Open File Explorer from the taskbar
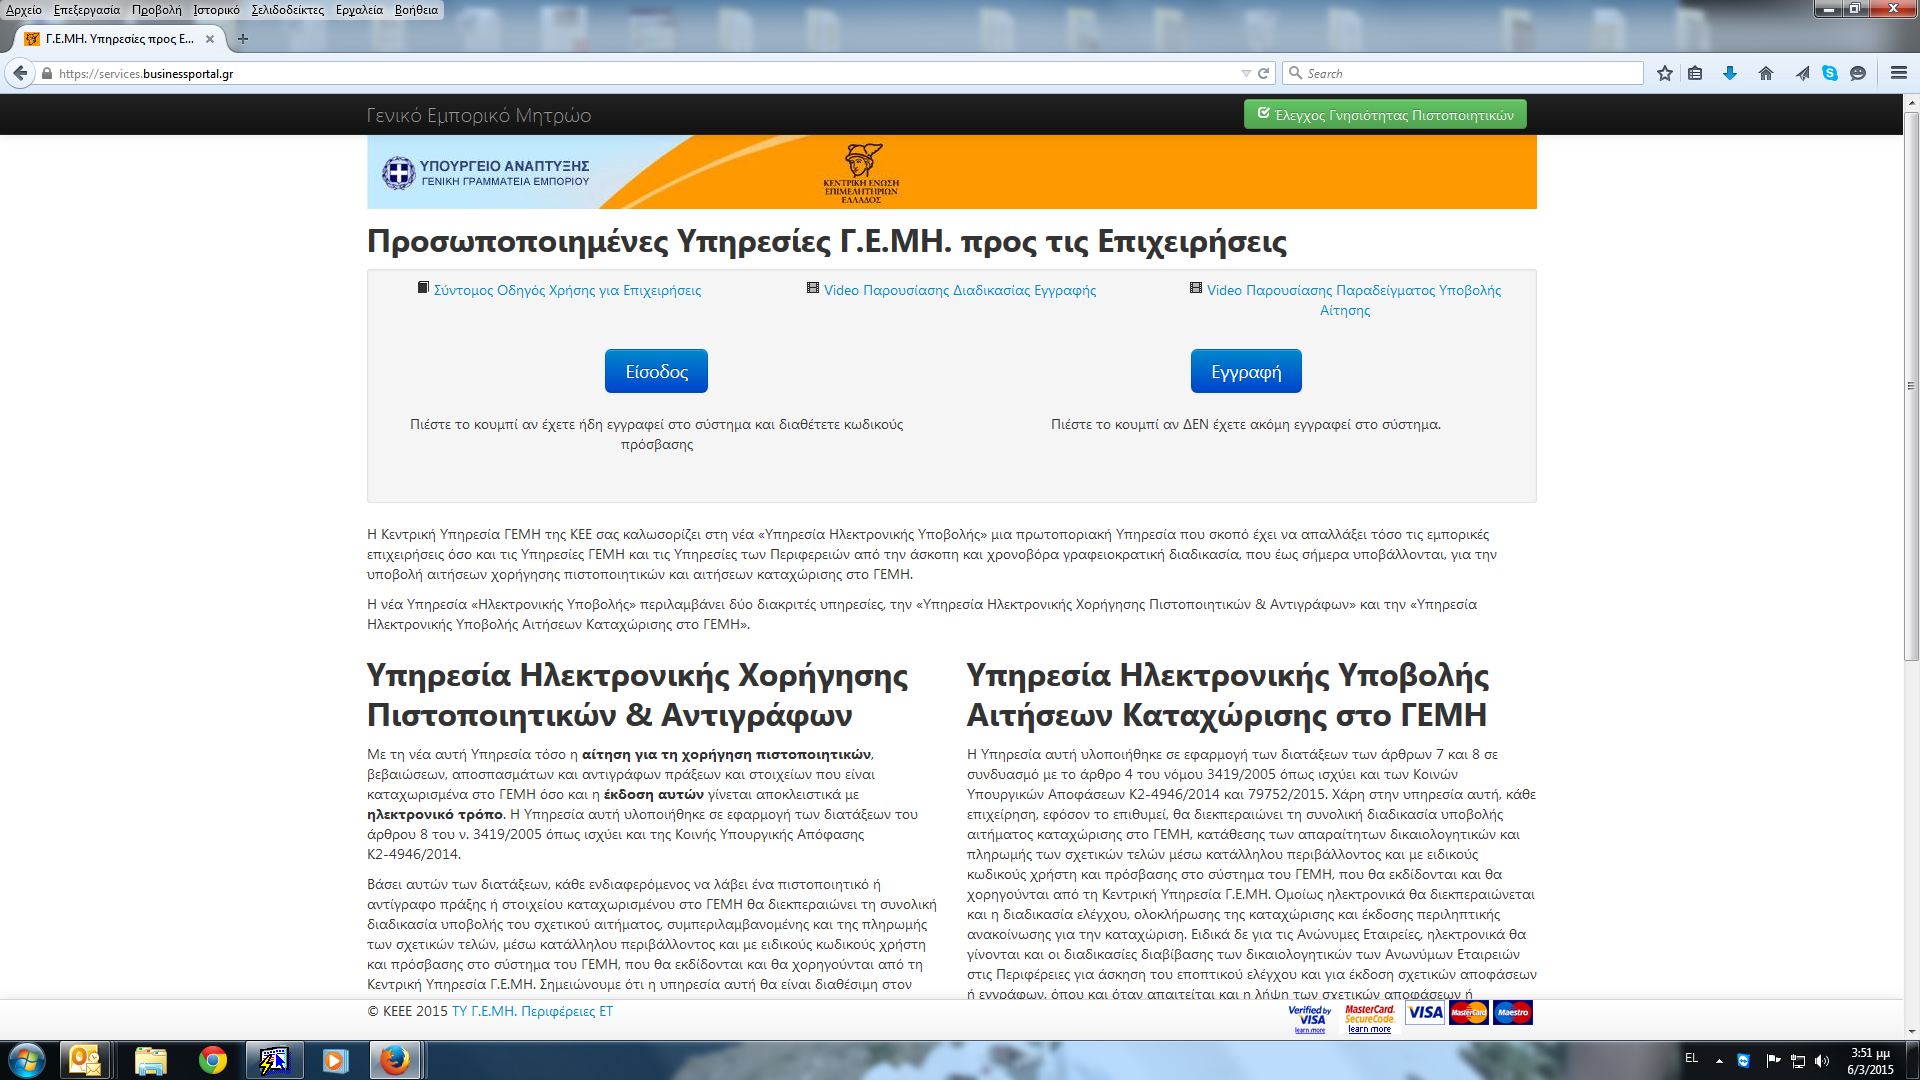 (x=150, y=1060)
